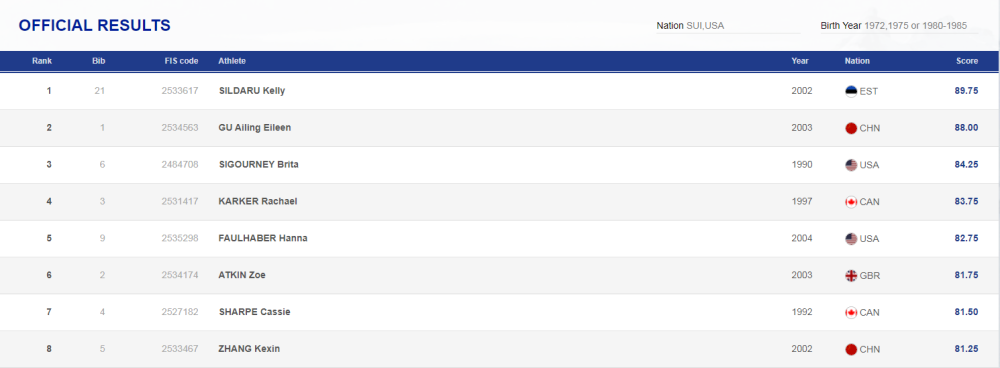The image size is (1000, 368).
Task: Click EST nation code
Action: 869,91
